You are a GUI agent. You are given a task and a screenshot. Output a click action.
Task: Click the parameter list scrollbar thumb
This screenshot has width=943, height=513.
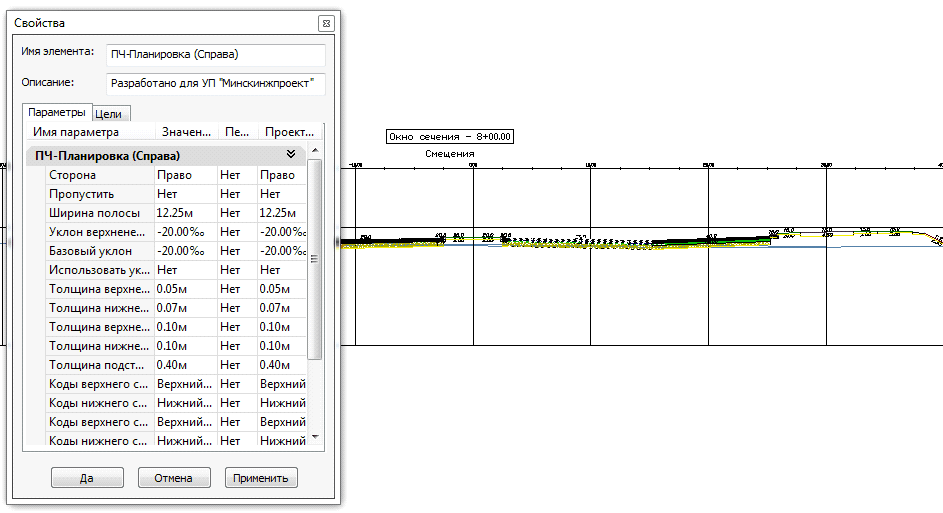tap(316, 258)
